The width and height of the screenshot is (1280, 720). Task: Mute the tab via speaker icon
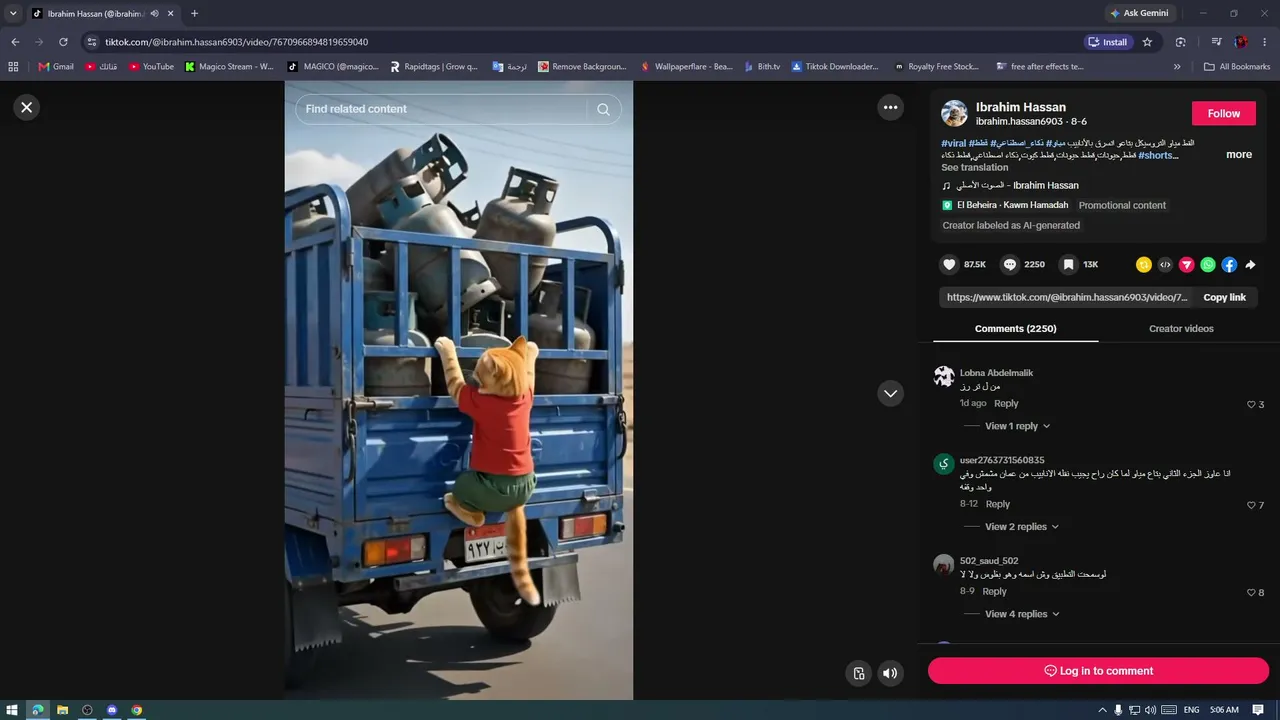(x=154, y=14)
